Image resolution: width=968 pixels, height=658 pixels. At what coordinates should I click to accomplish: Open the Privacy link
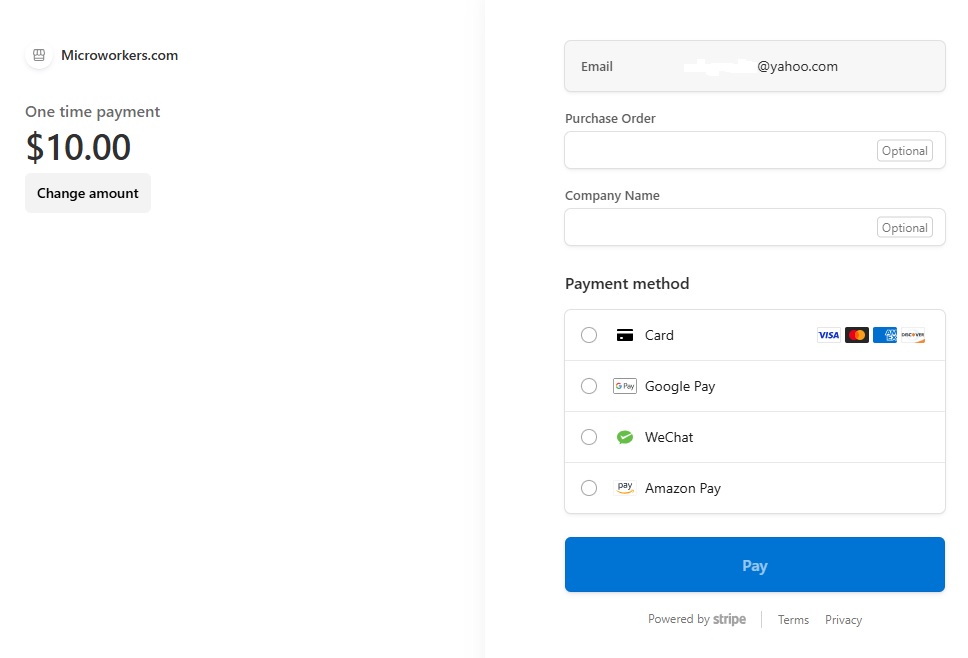click(x=843, y=620)
